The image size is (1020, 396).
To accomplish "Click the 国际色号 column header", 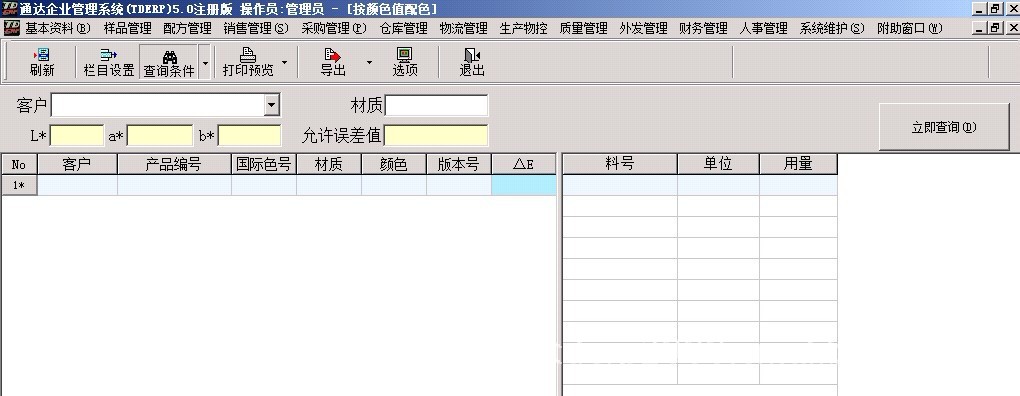I will pyautogui.click(x=263, y=165).
